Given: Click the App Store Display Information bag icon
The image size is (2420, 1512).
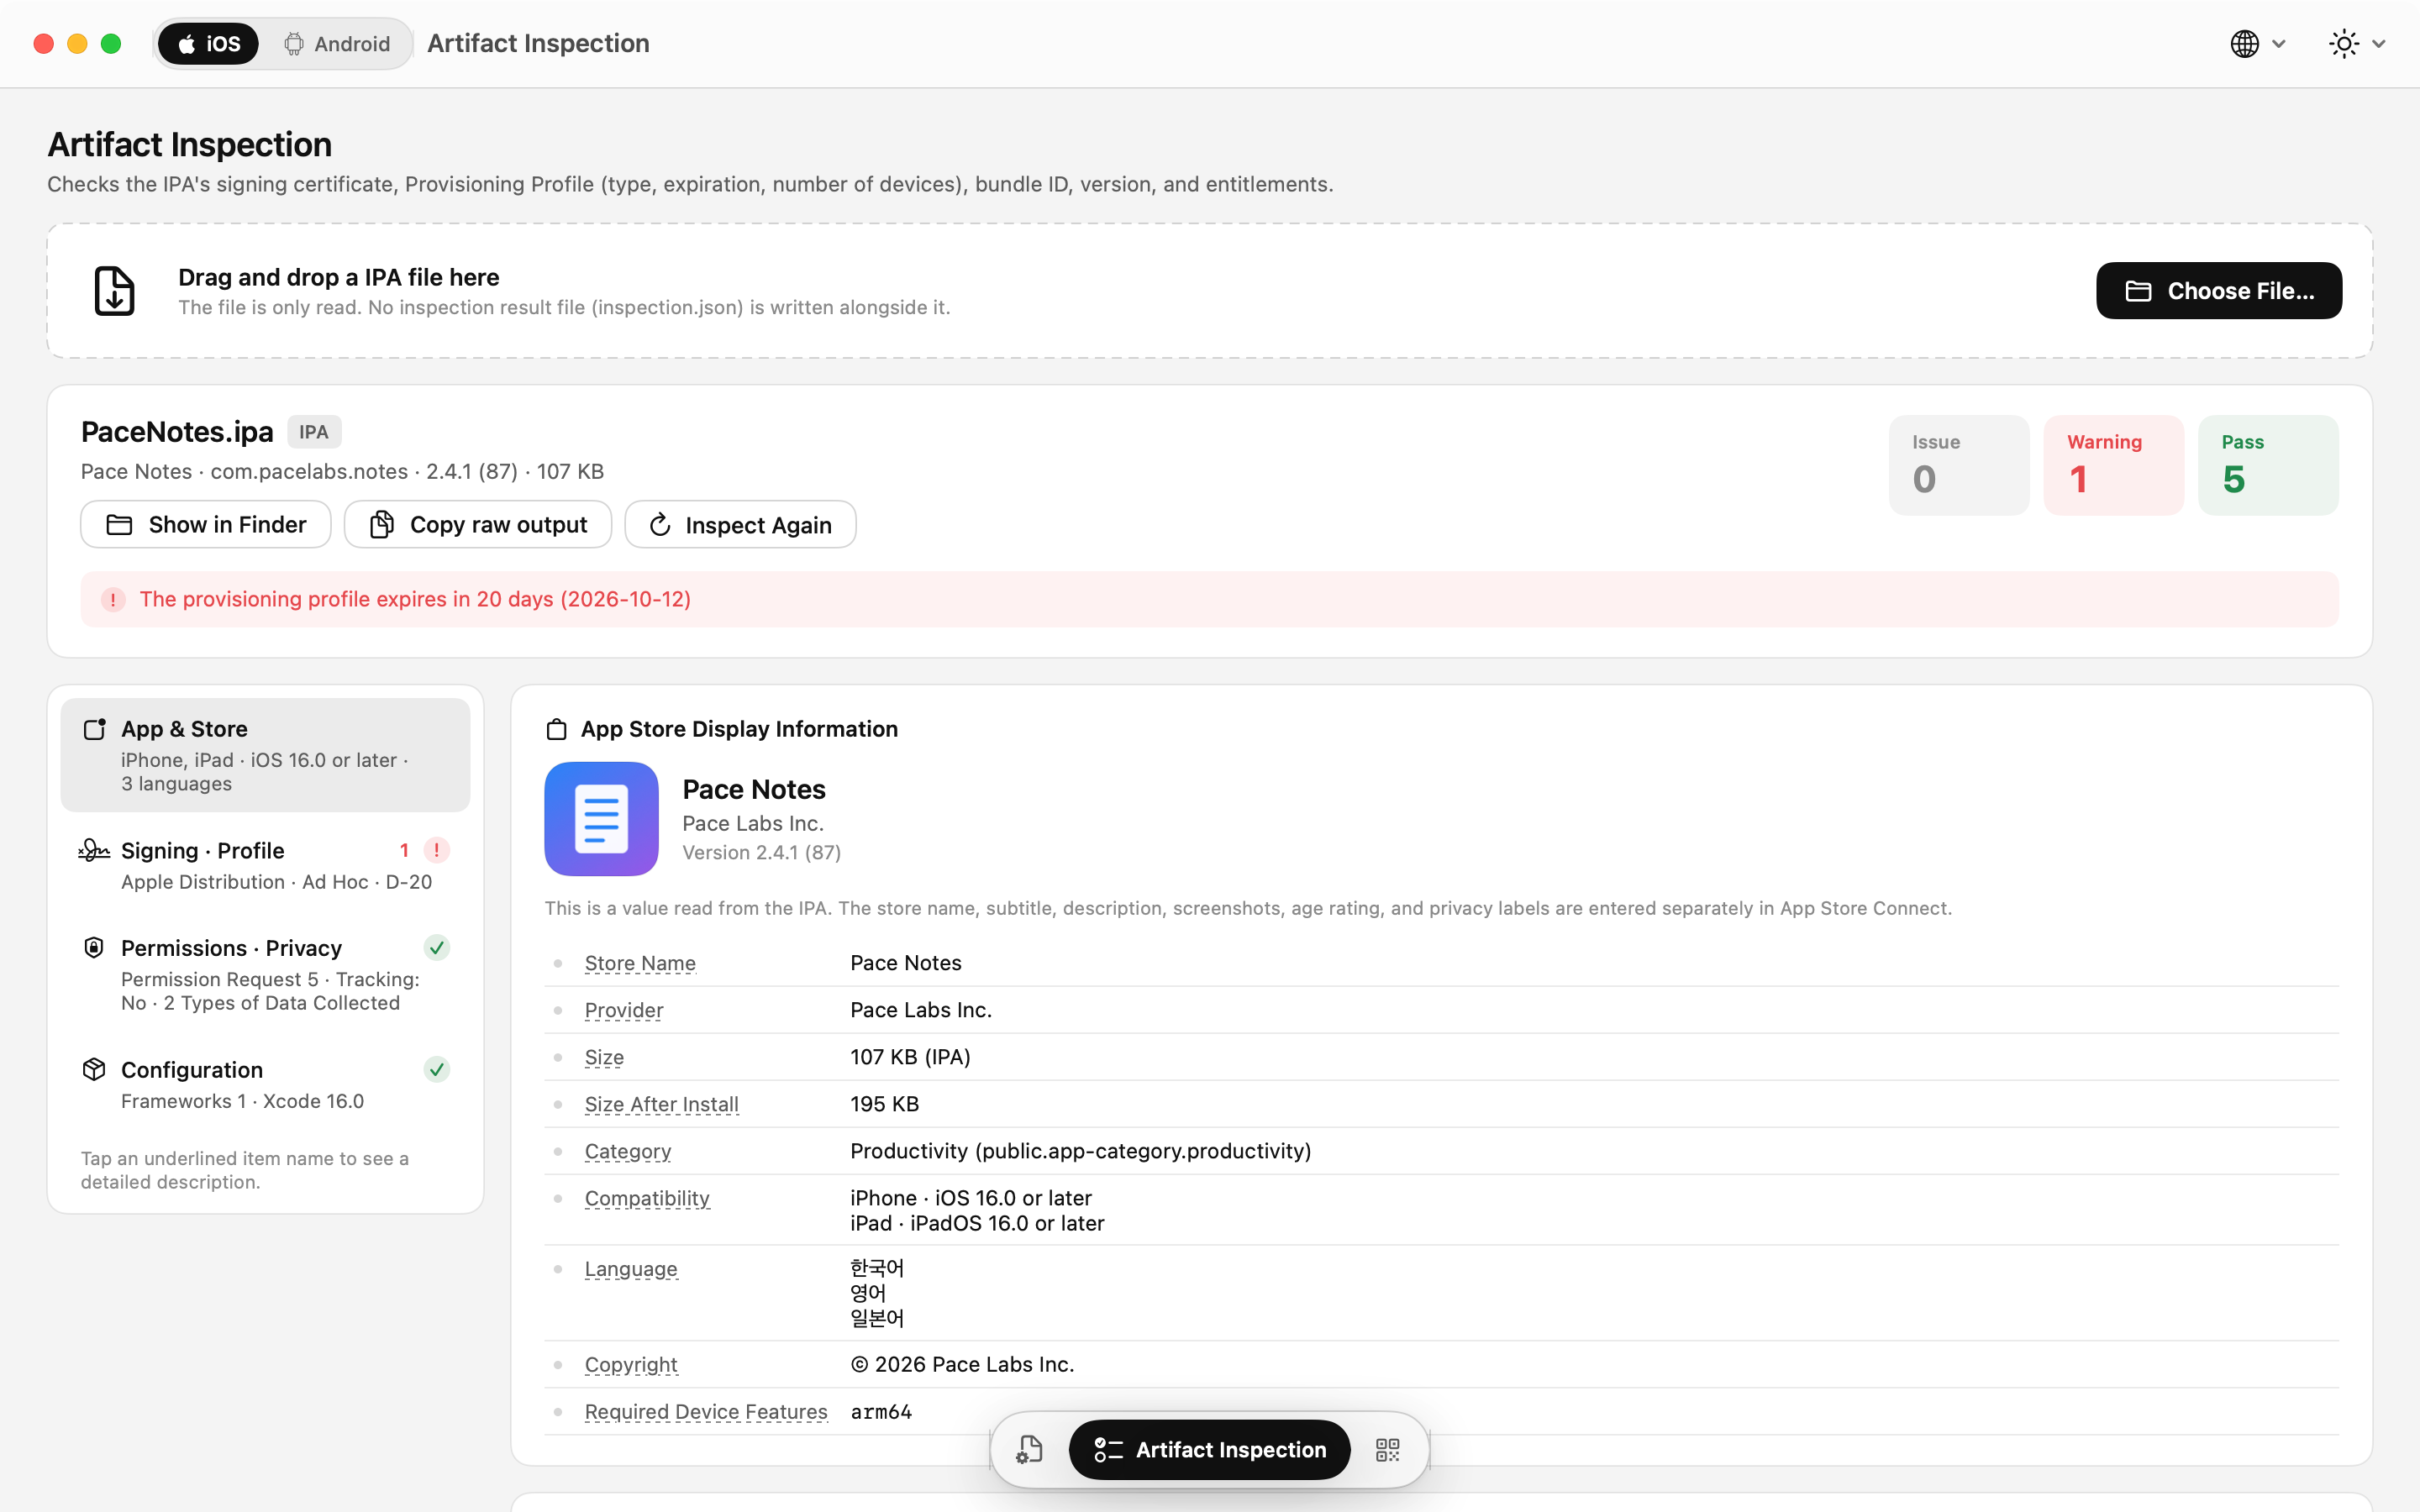Looking at the screenshot, I should click(557, 730).
